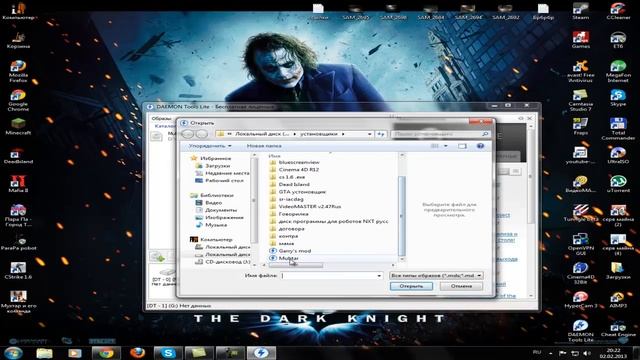640x360 pixels.
Task: Launch CCleaner from the desktop
Action: coord(618,11)
